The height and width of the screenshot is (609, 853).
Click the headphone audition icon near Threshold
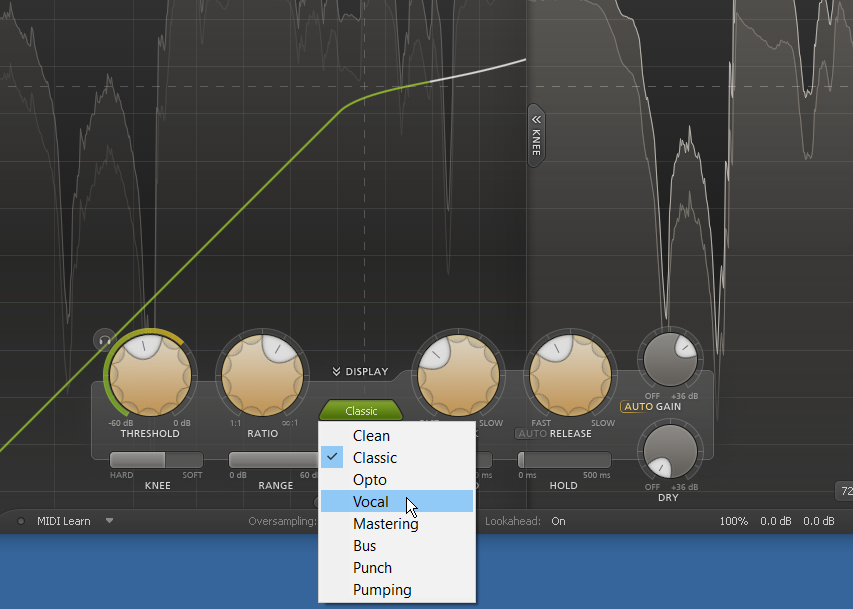pyautogui.click(x=104, y=341)
